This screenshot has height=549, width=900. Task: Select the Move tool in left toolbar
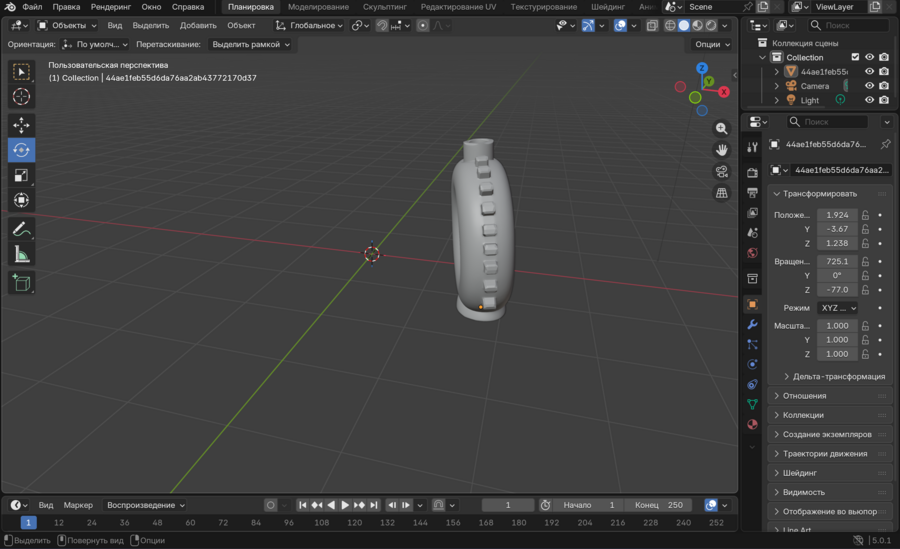(x=21, y=125)
